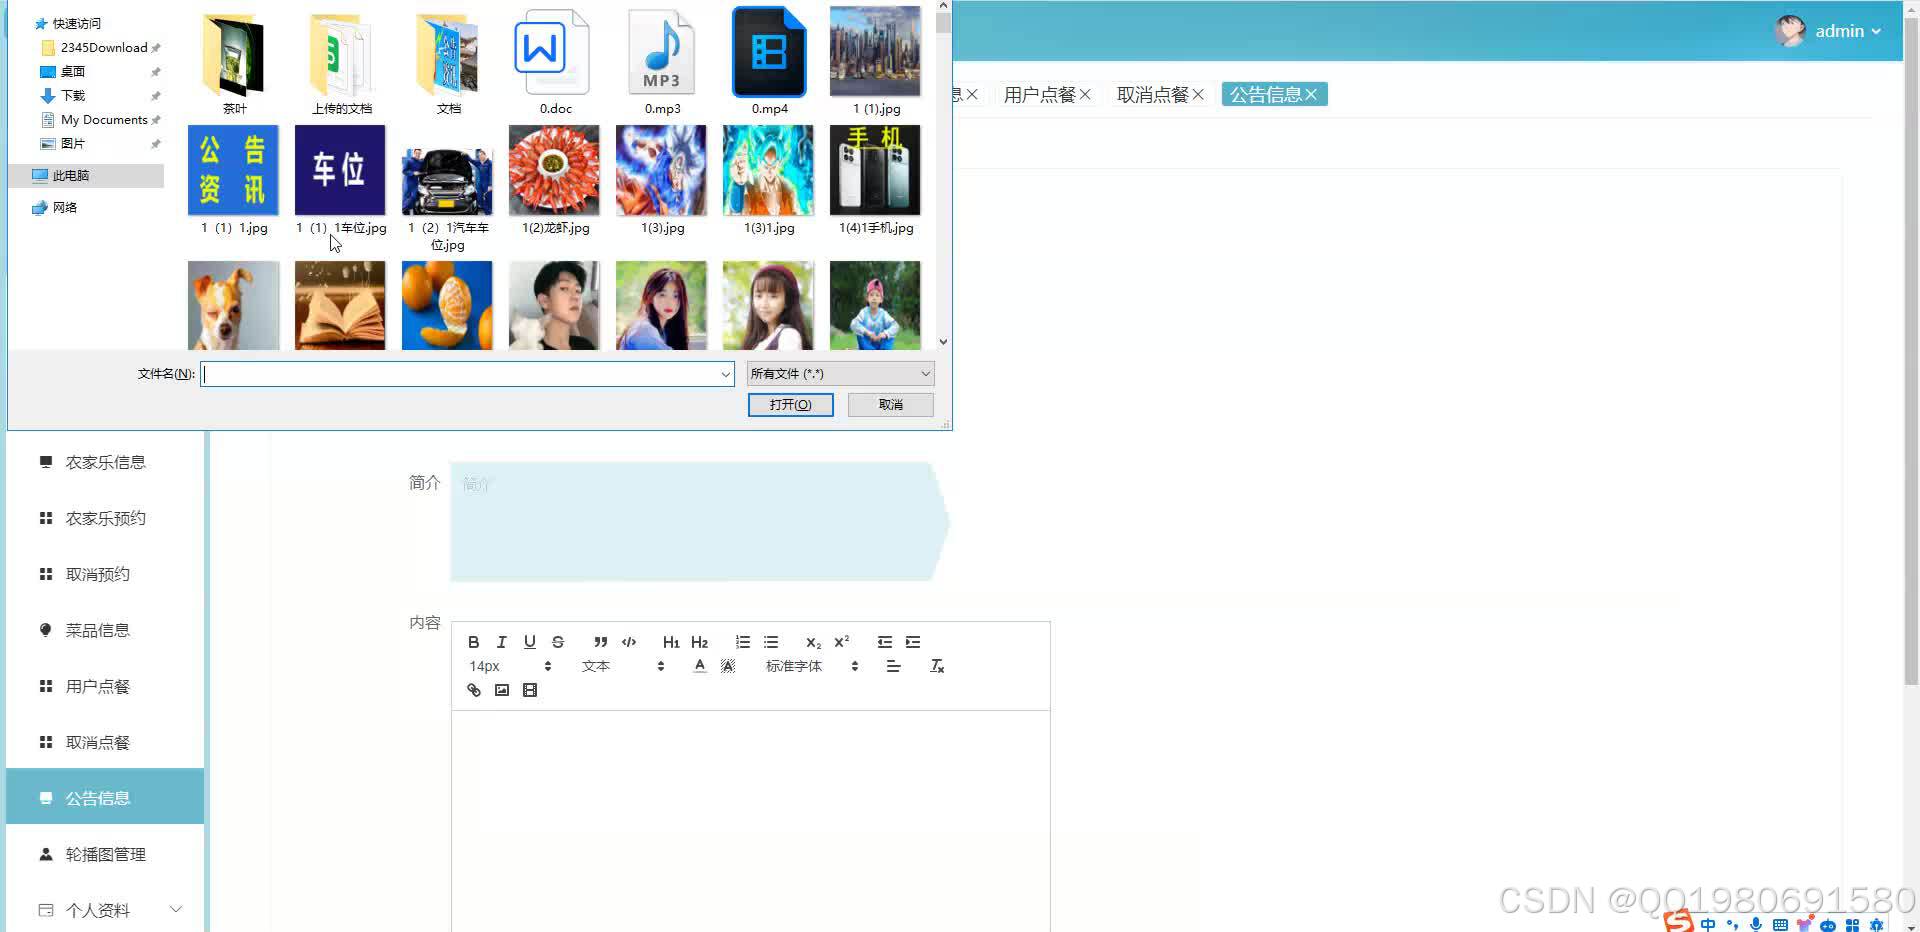Select the text color tool
The height and width of the screenshot is (932, 1920).
pos(699,665)
